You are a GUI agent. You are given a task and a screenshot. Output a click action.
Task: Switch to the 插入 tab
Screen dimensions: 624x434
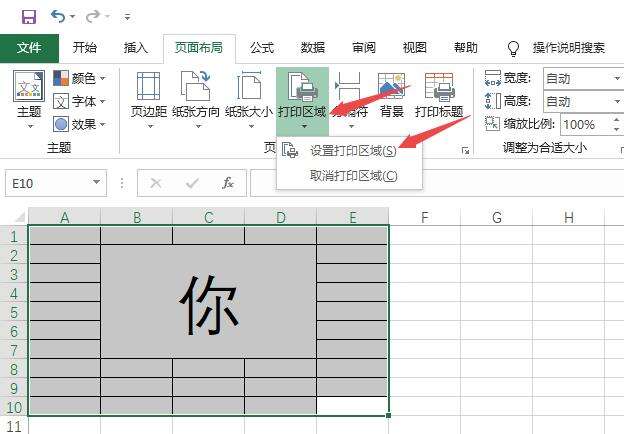click(x=136, y=48)
